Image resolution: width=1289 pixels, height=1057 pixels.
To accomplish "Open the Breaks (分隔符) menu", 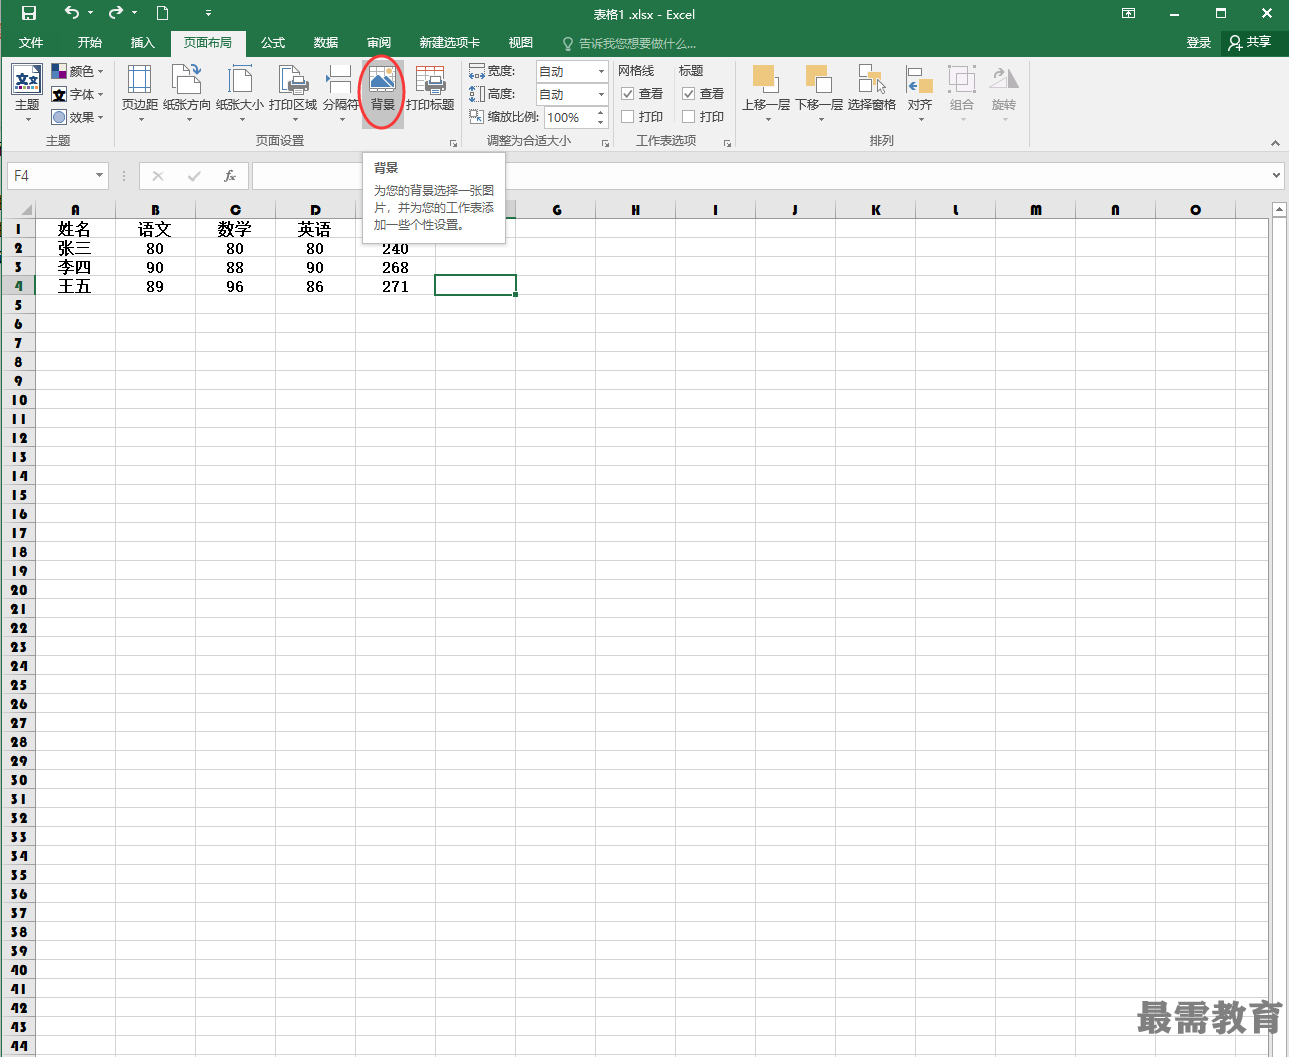I will (340, 93).
